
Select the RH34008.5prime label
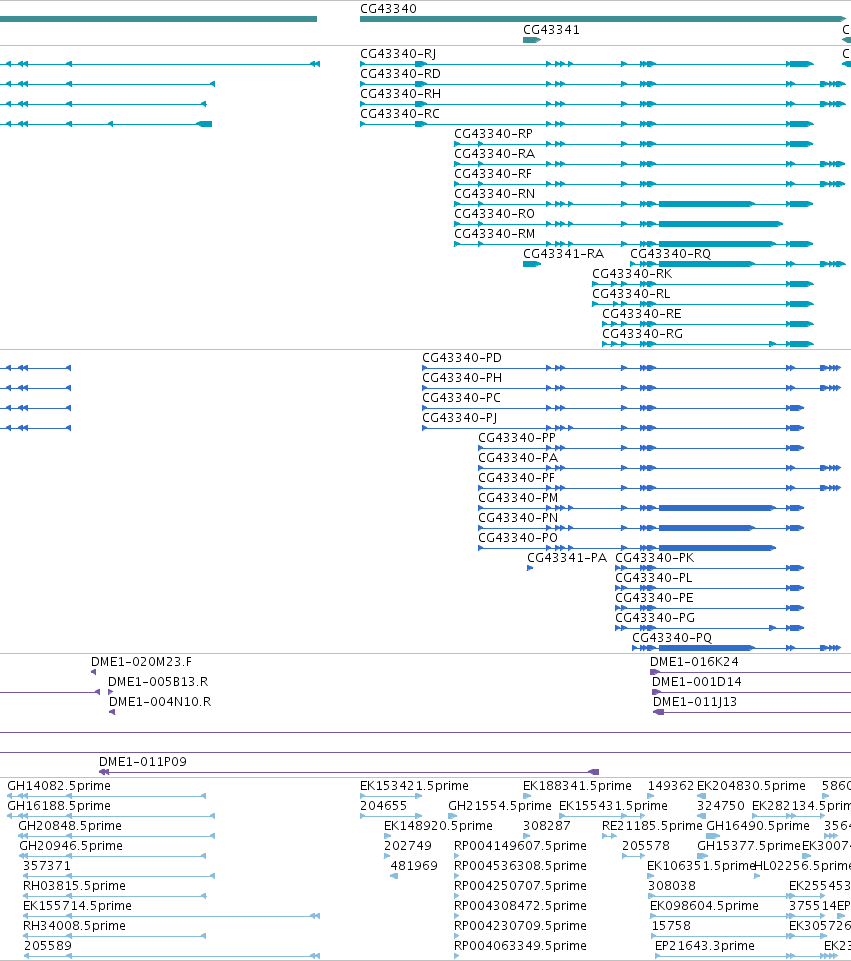point(74,926)
